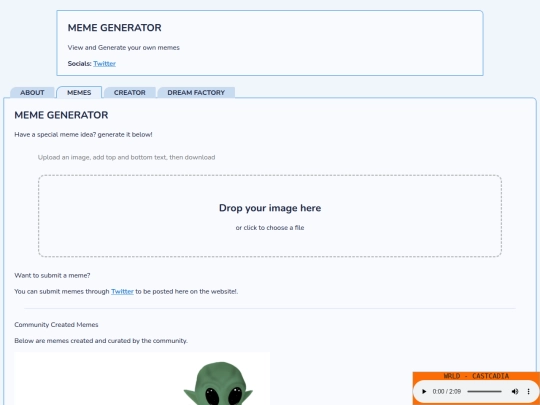540x405 pixels.
Task: Click the 'Upload an image, add top' instruction
Action: click(x=126, y=157)
